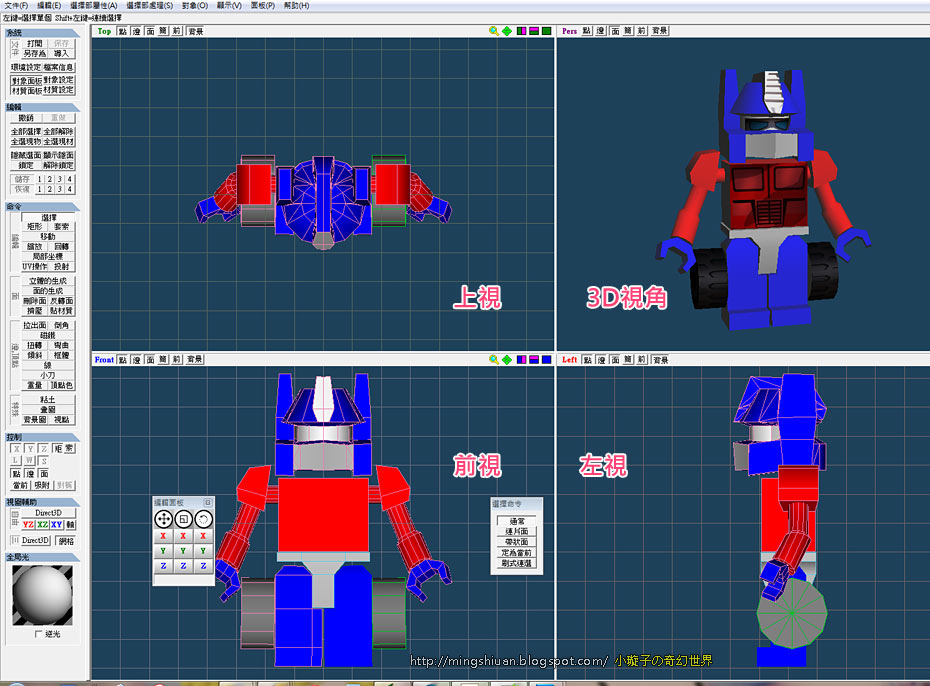Click the 另存為 save-as button
Viewport: 930px width, 686px height.
(x=34, y=53)
